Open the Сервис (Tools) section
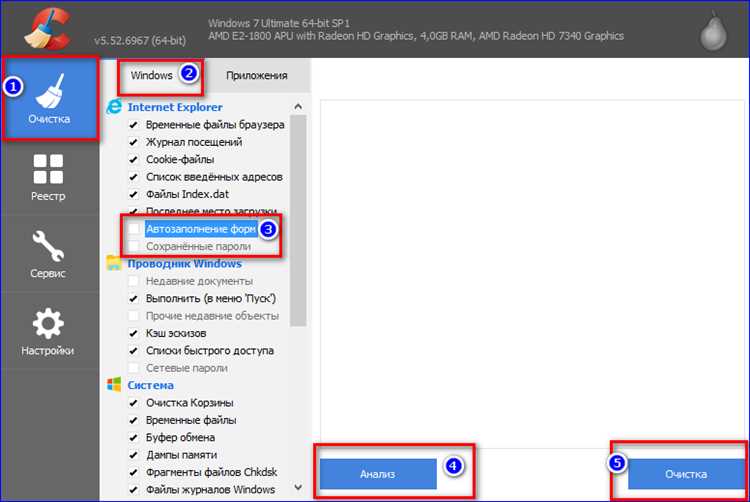750x502 pixels. coord(48,254)
